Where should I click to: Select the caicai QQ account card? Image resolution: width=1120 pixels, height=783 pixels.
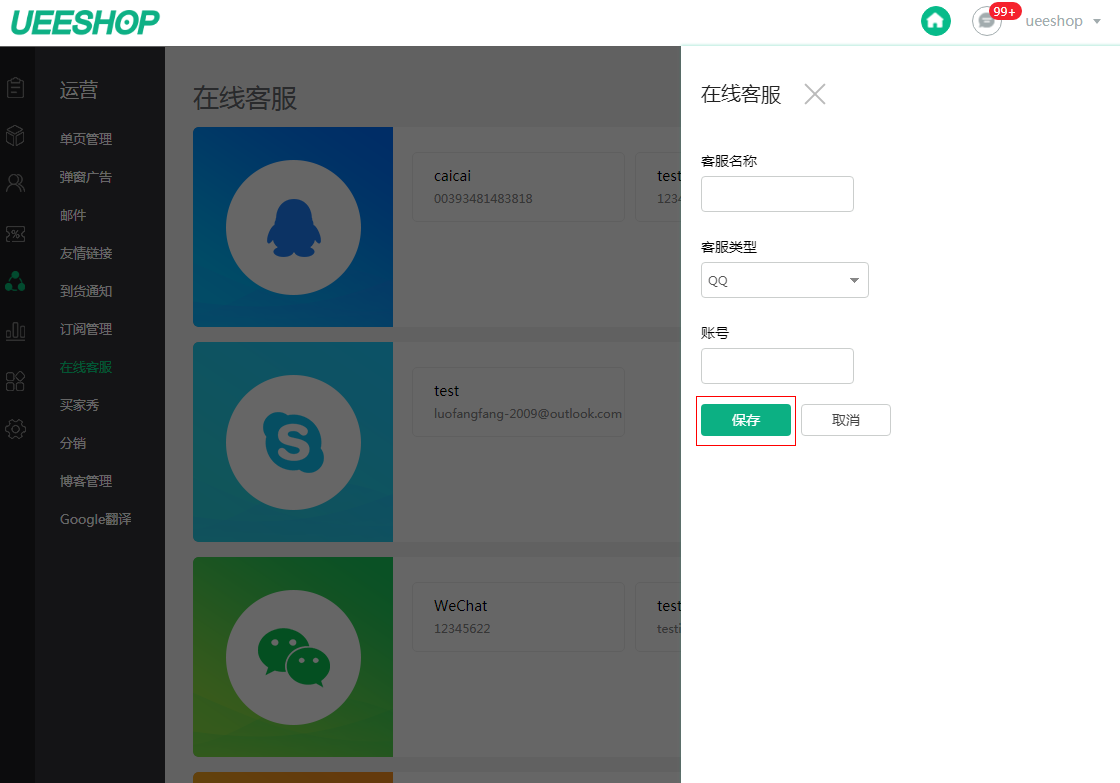pyautogui.click(x=519, y=186)
